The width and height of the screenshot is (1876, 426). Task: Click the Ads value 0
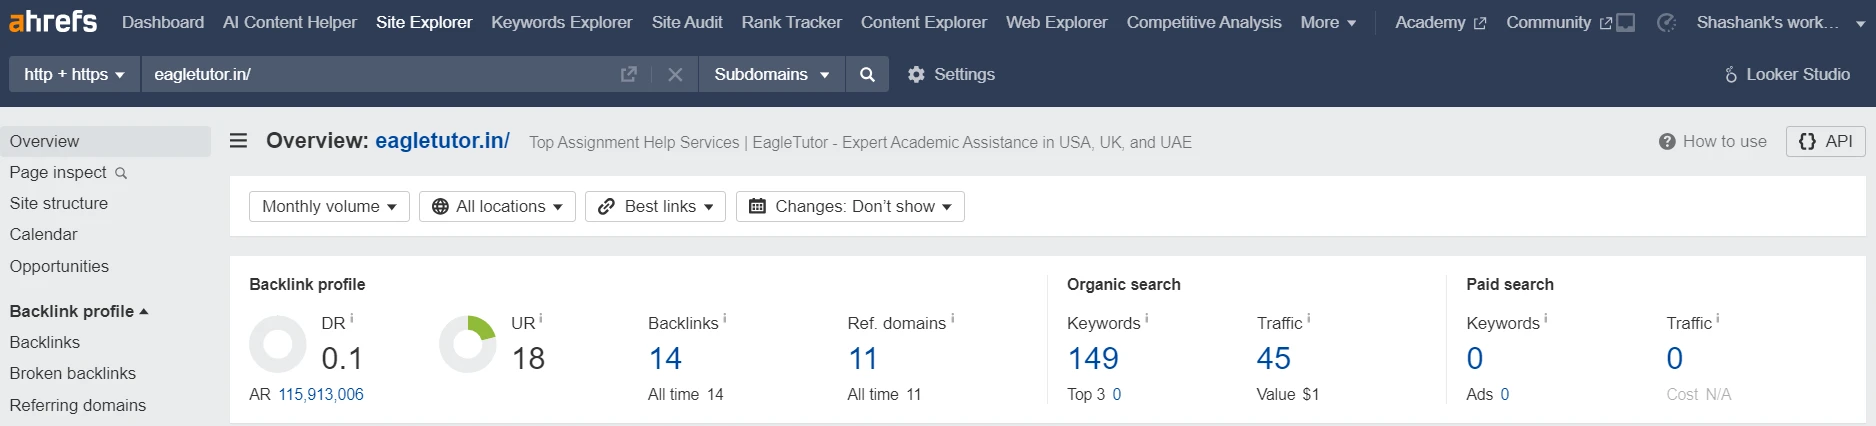click(x=1505, y=394)
